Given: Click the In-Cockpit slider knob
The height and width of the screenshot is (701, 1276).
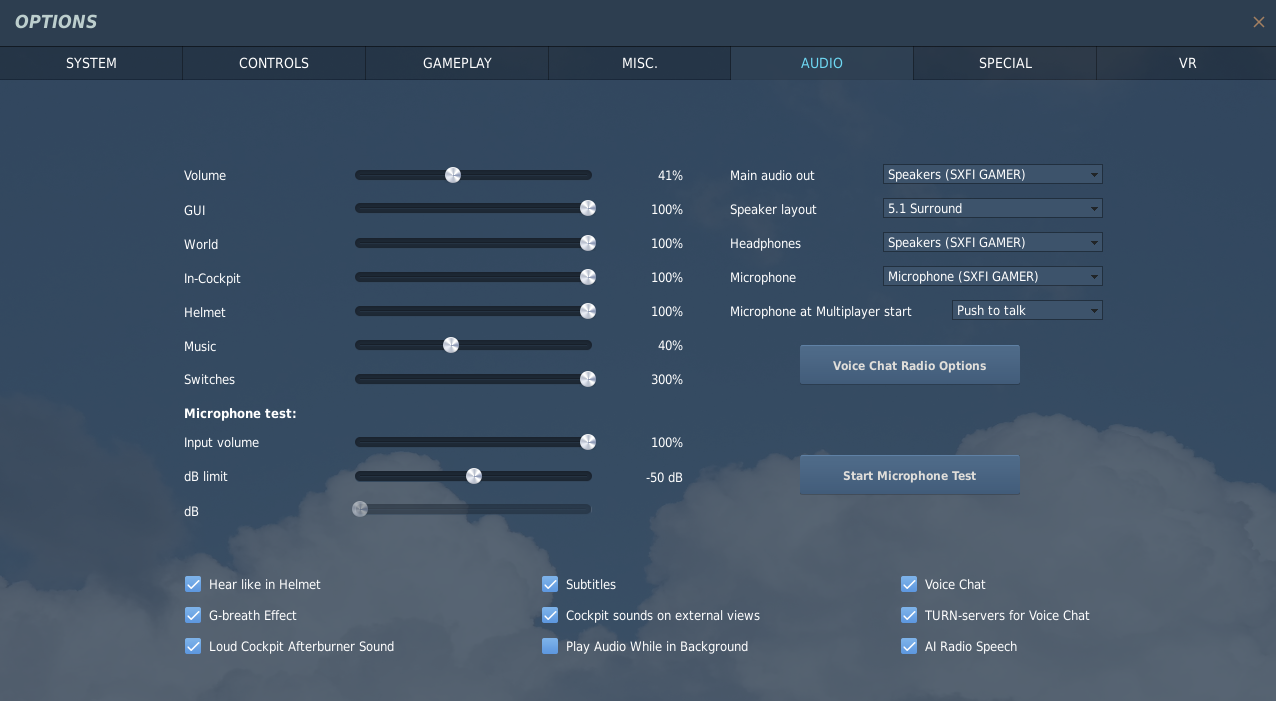Looking at the screenshot, I should [x=588, y=277].
